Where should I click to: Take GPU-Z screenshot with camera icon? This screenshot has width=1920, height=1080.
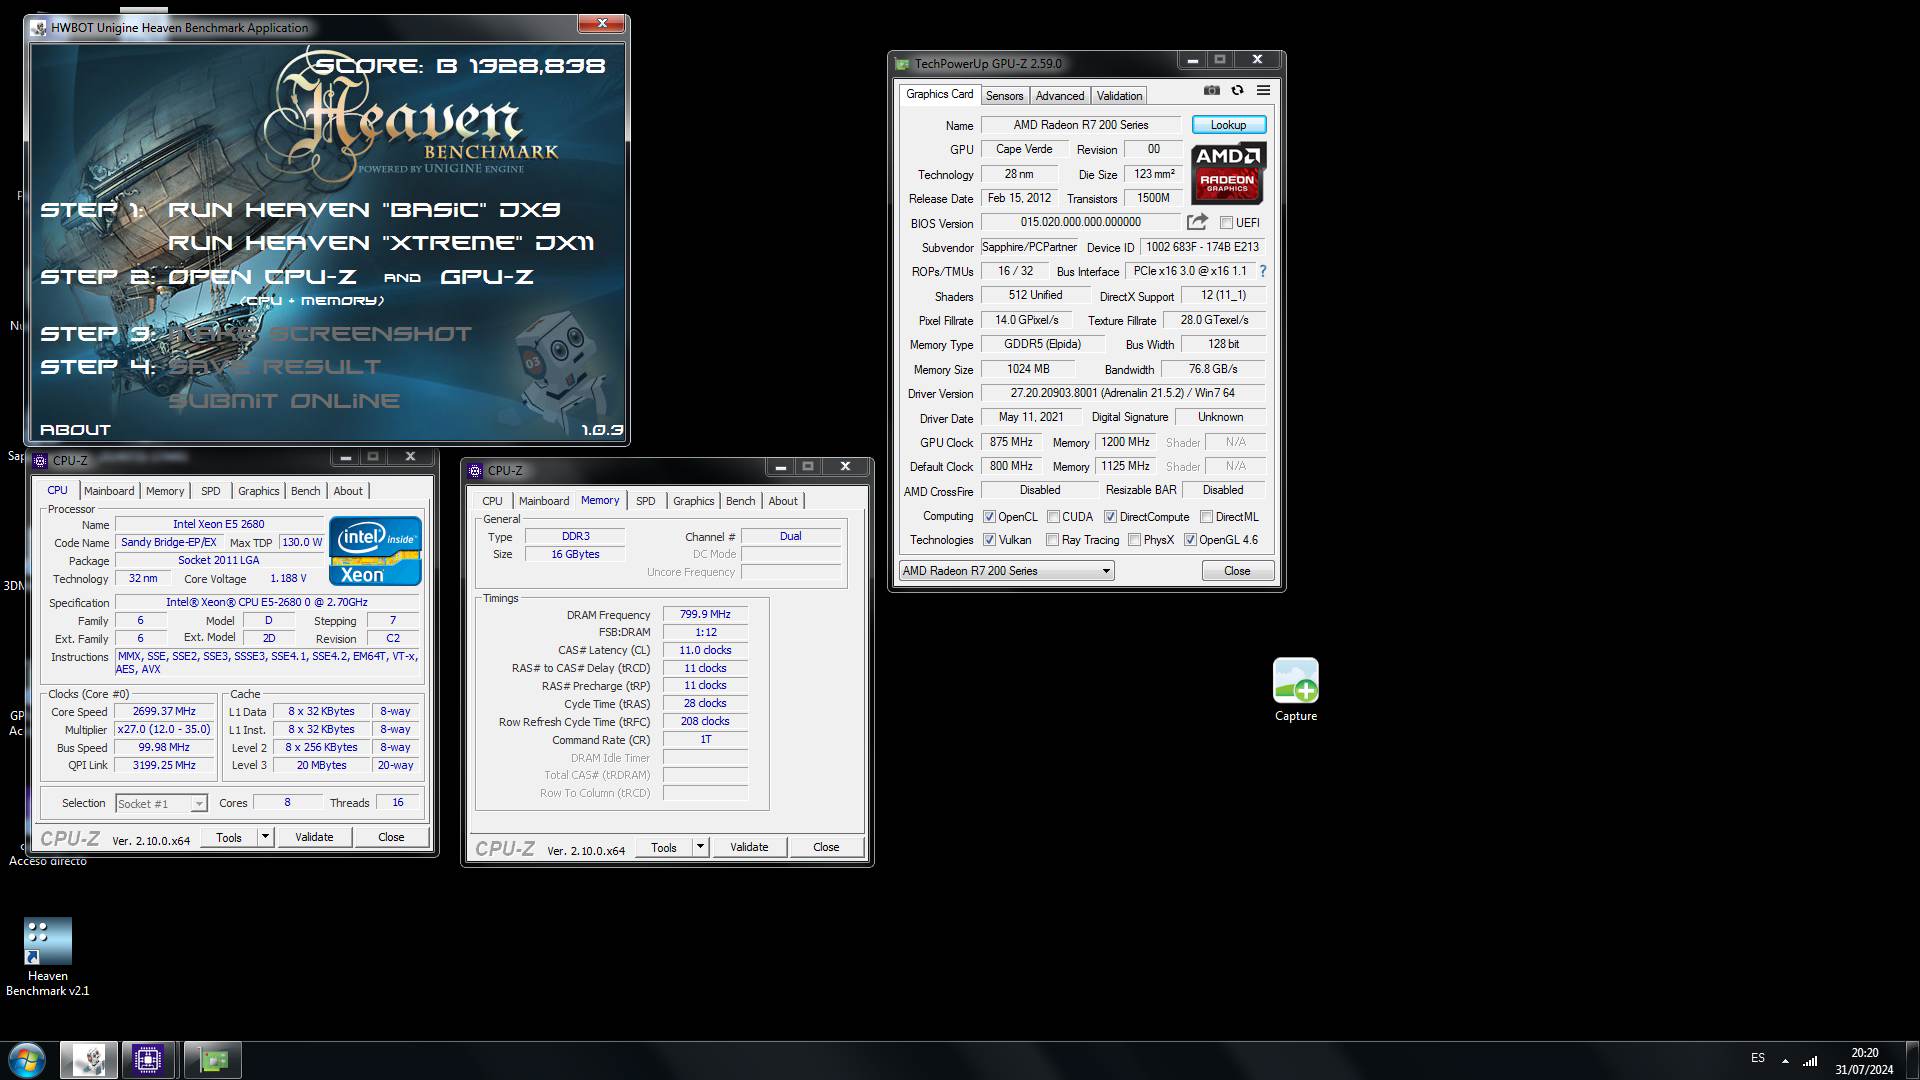click(1212, 90)
